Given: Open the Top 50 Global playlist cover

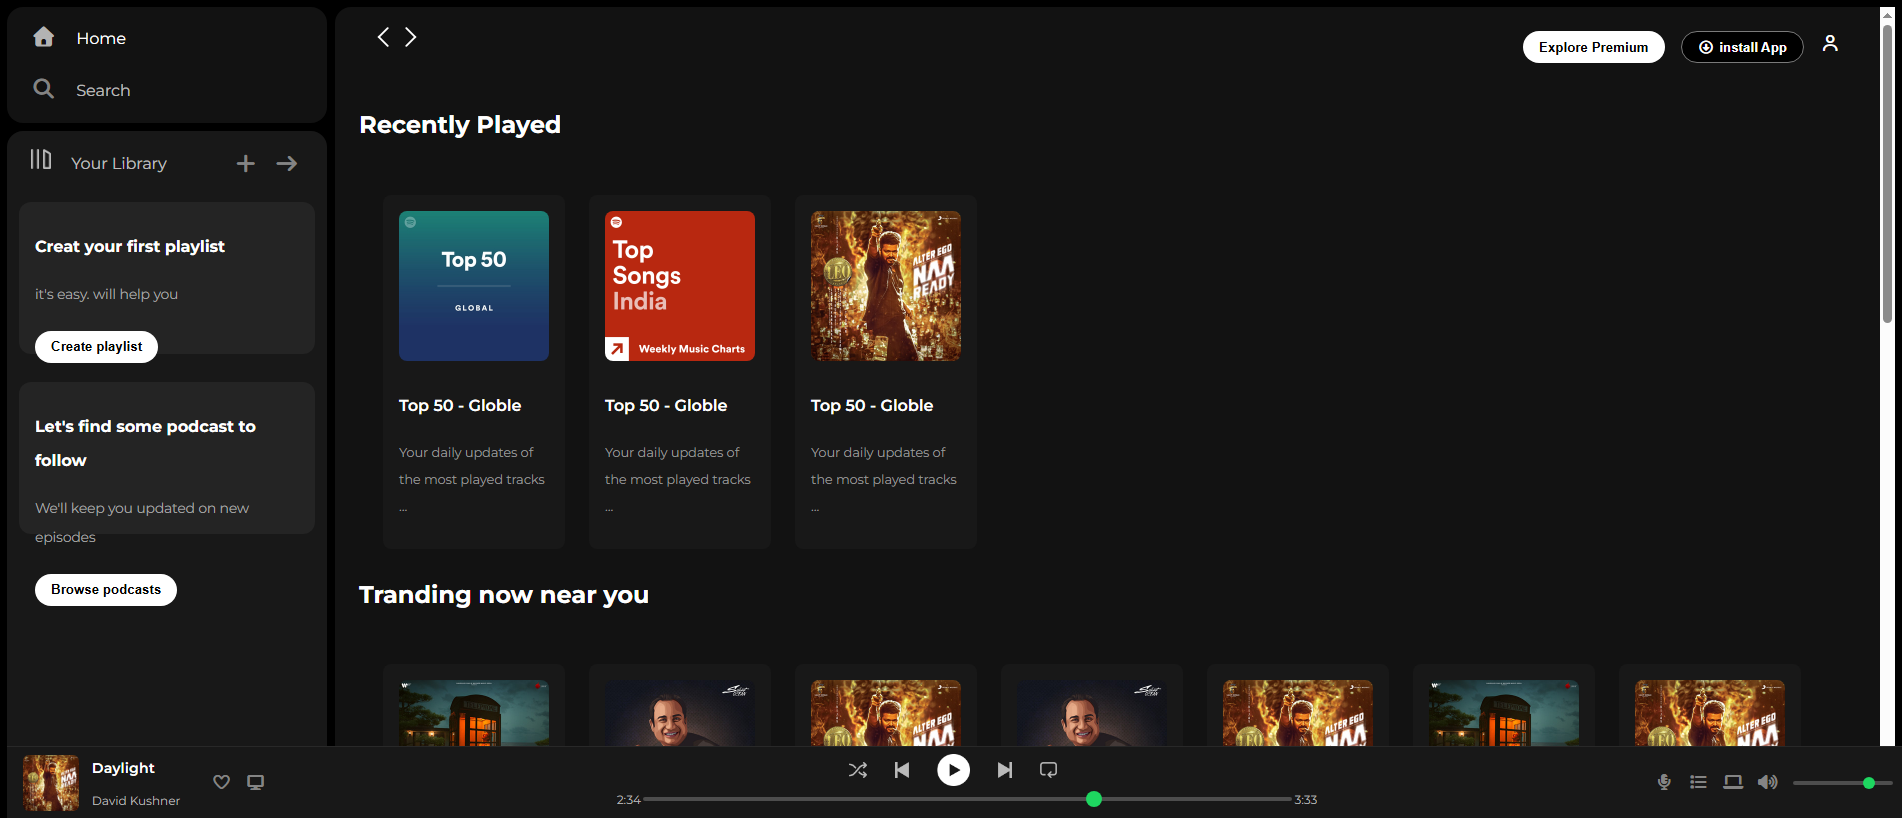Looking at the screenshot, I should [x=474, y=286].
